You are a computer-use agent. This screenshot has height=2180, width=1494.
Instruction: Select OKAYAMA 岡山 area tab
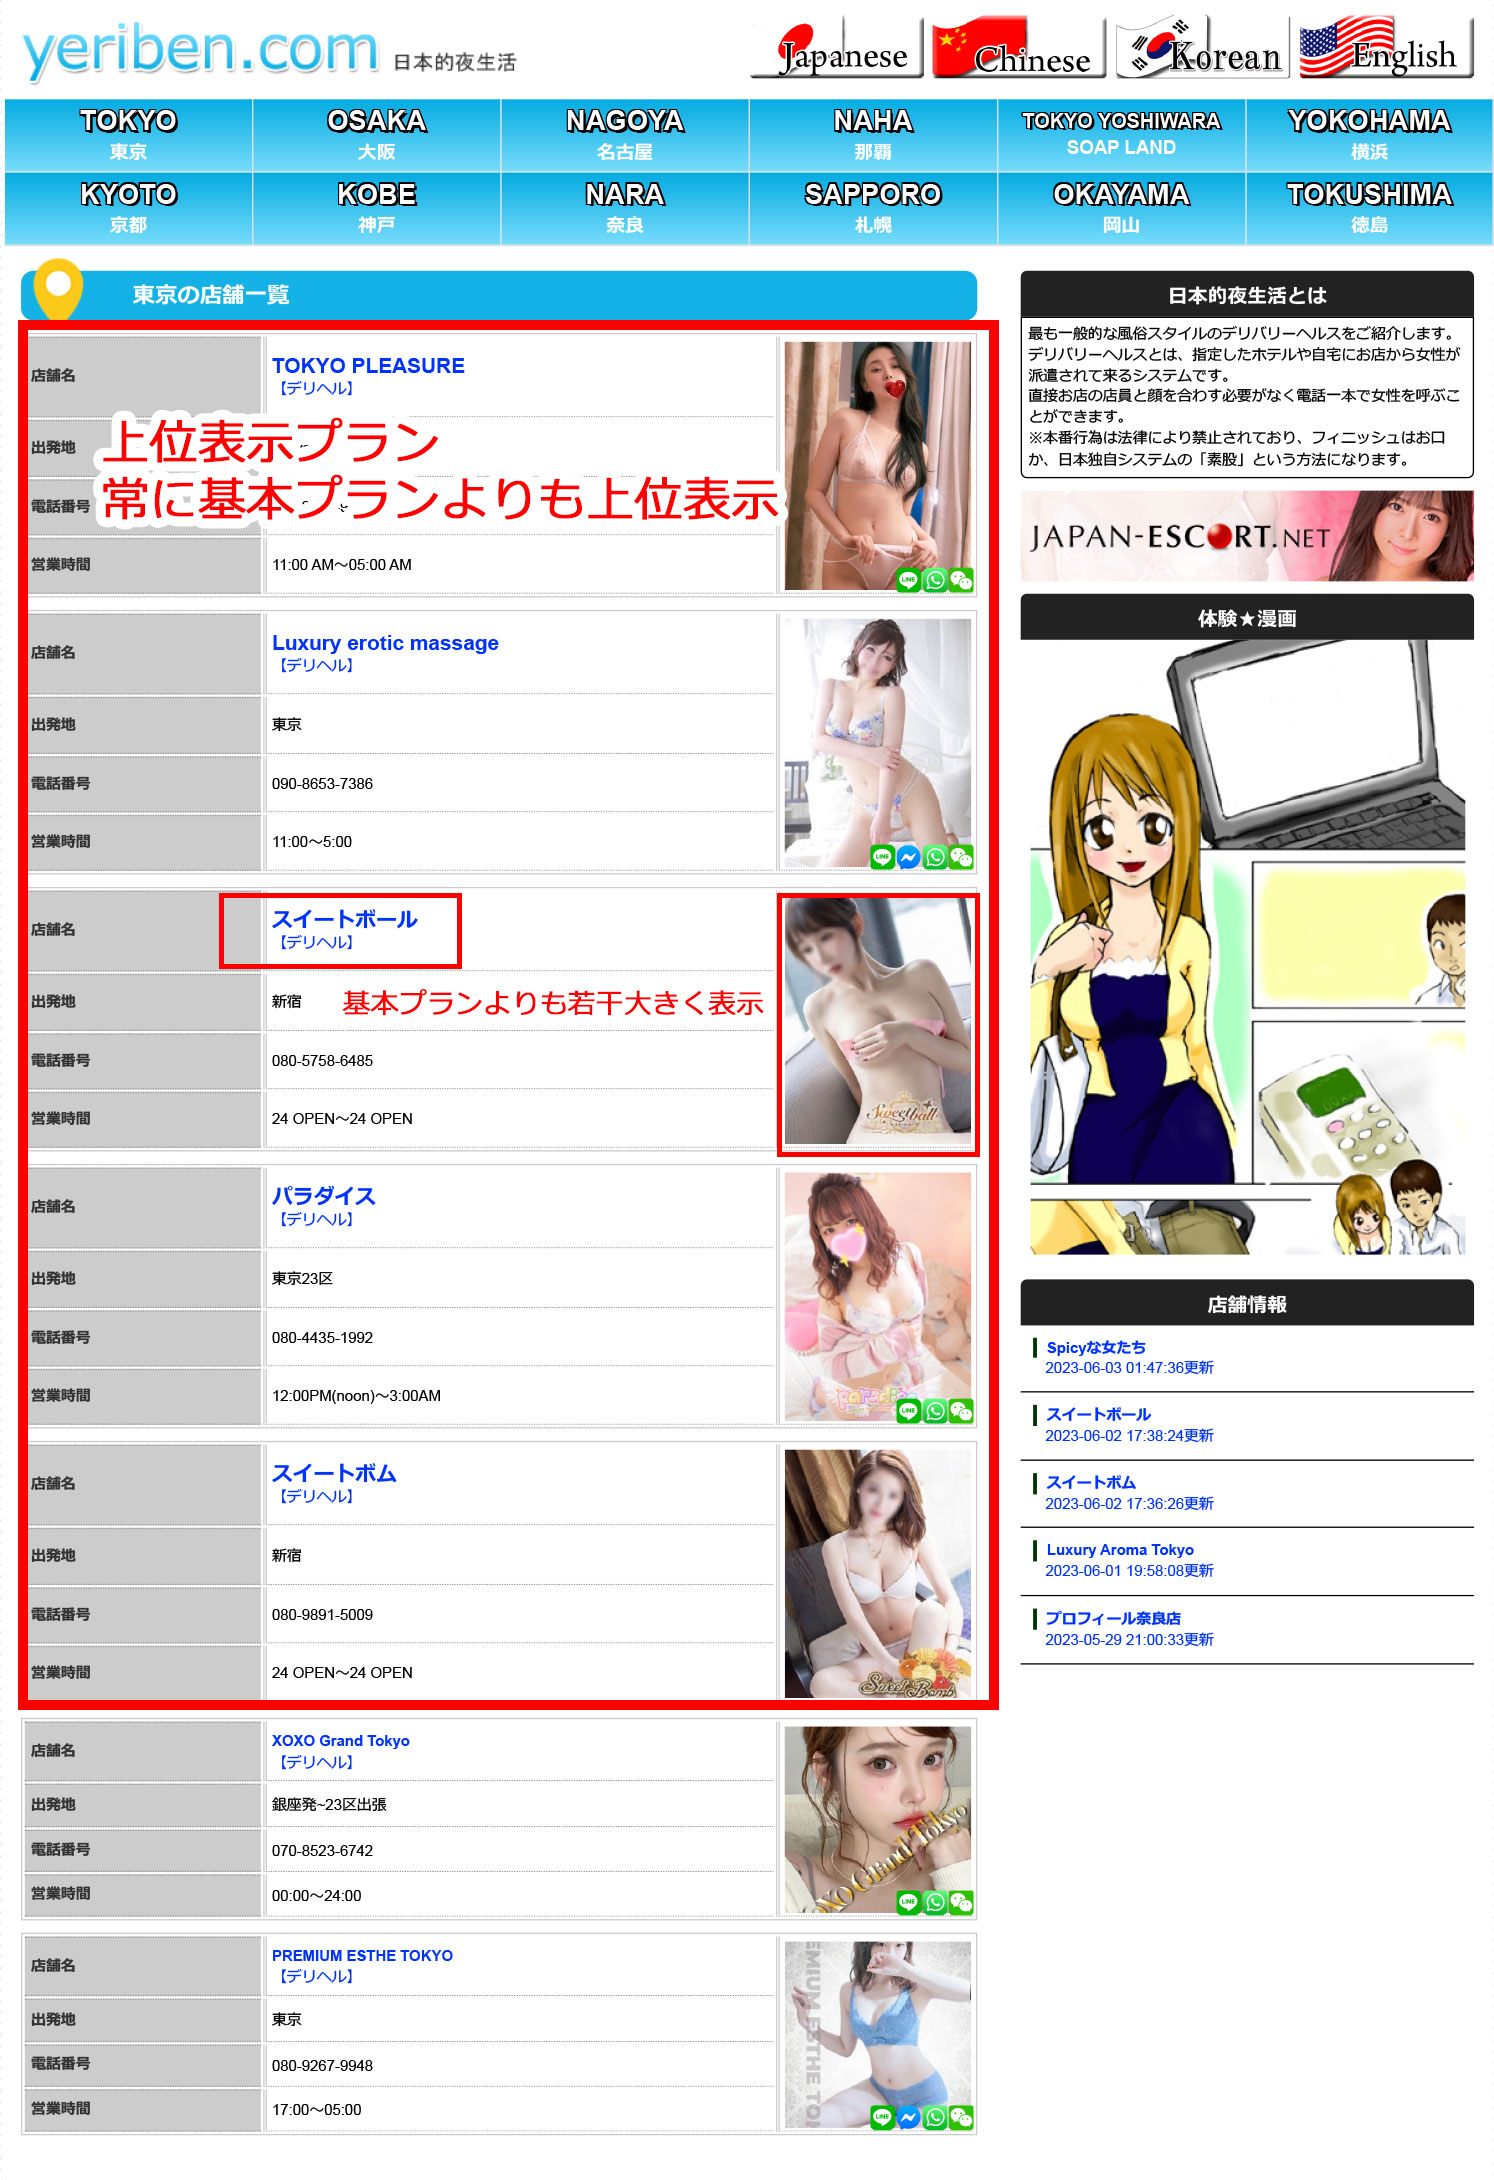pos(1121,208)
